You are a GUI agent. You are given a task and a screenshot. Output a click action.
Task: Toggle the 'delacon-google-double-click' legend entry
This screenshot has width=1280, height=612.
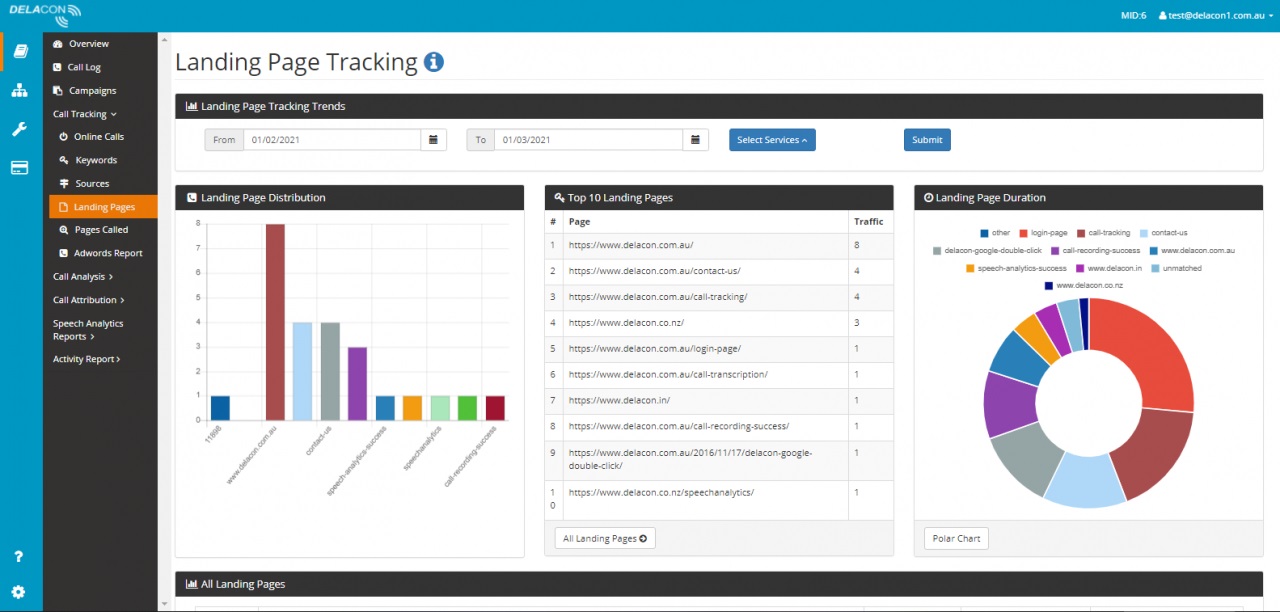(x=986, y=251)
